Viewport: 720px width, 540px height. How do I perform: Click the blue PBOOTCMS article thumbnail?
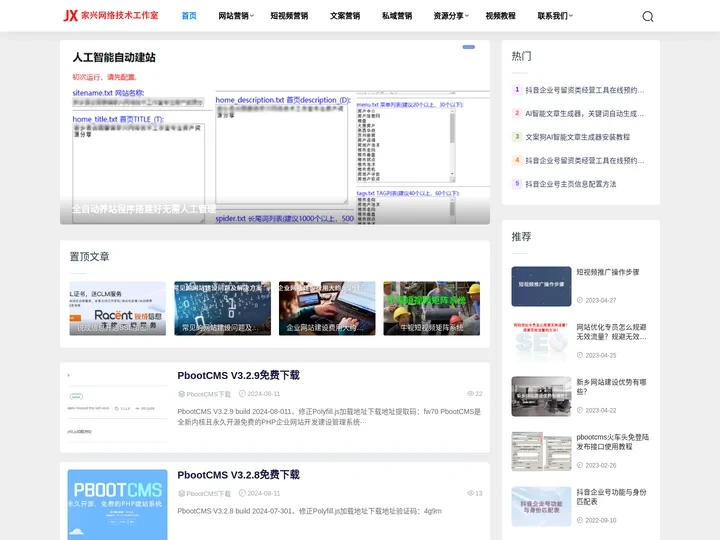click(x=118, y=504)
